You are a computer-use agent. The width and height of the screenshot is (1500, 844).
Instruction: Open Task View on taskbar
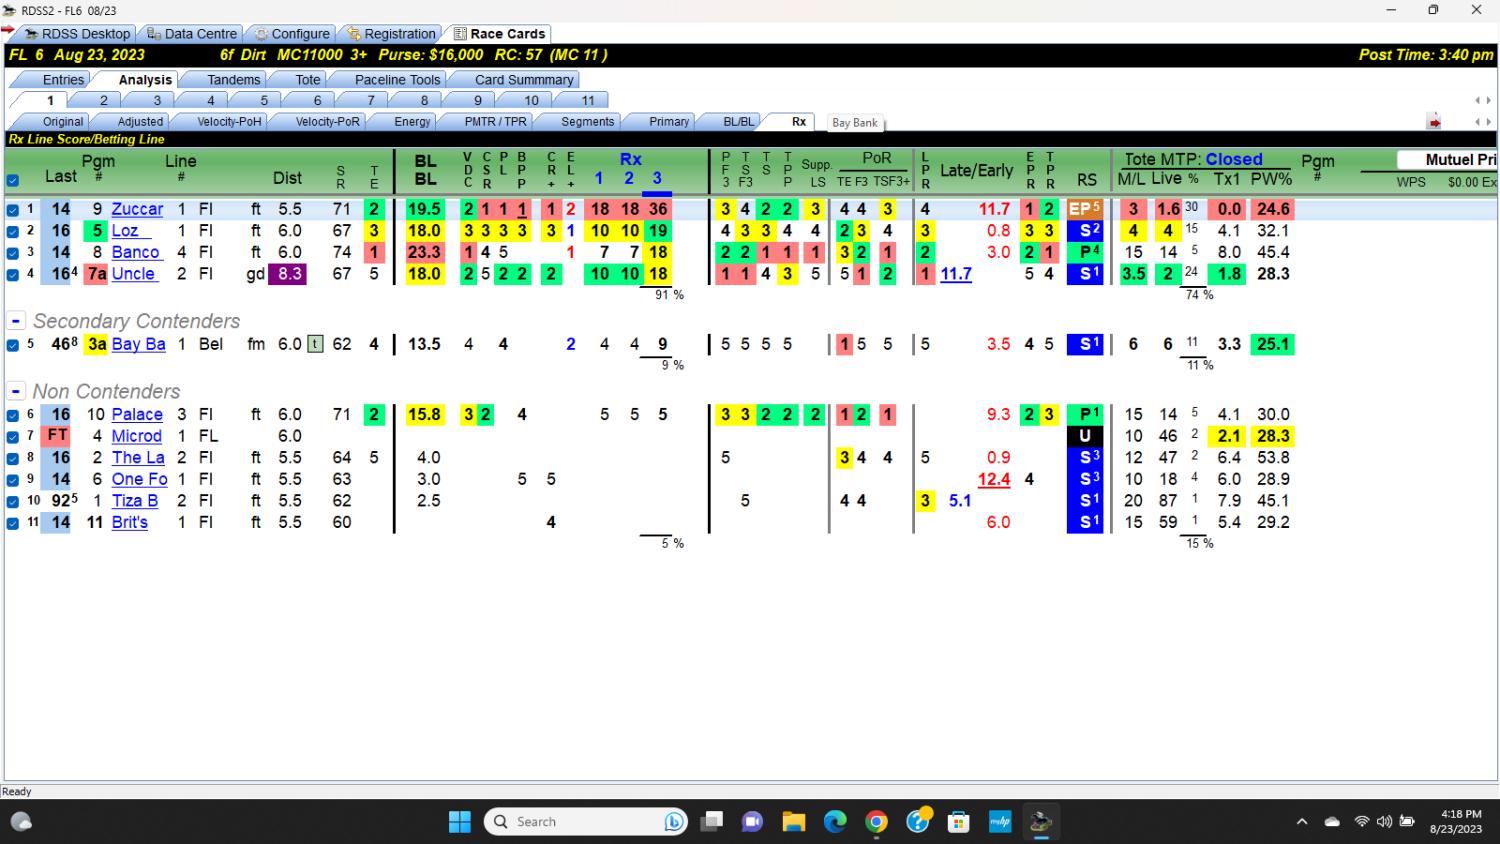click(x=711, y=822)
